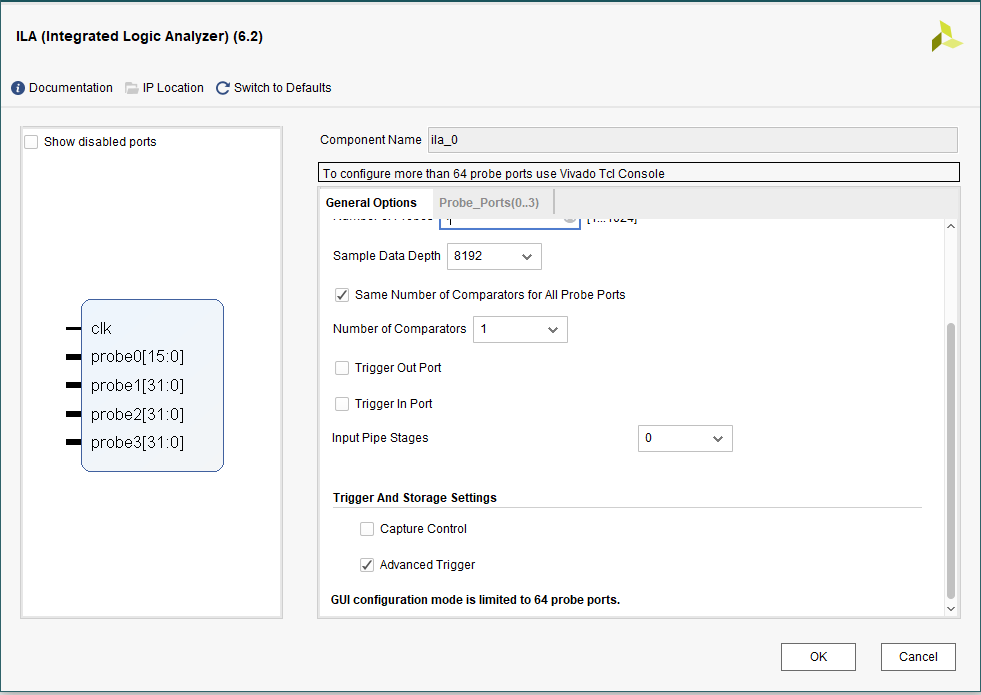This screenshot has height=695, width=981.
Task: Select the probe0[15:0] port label
Action: 137,357
